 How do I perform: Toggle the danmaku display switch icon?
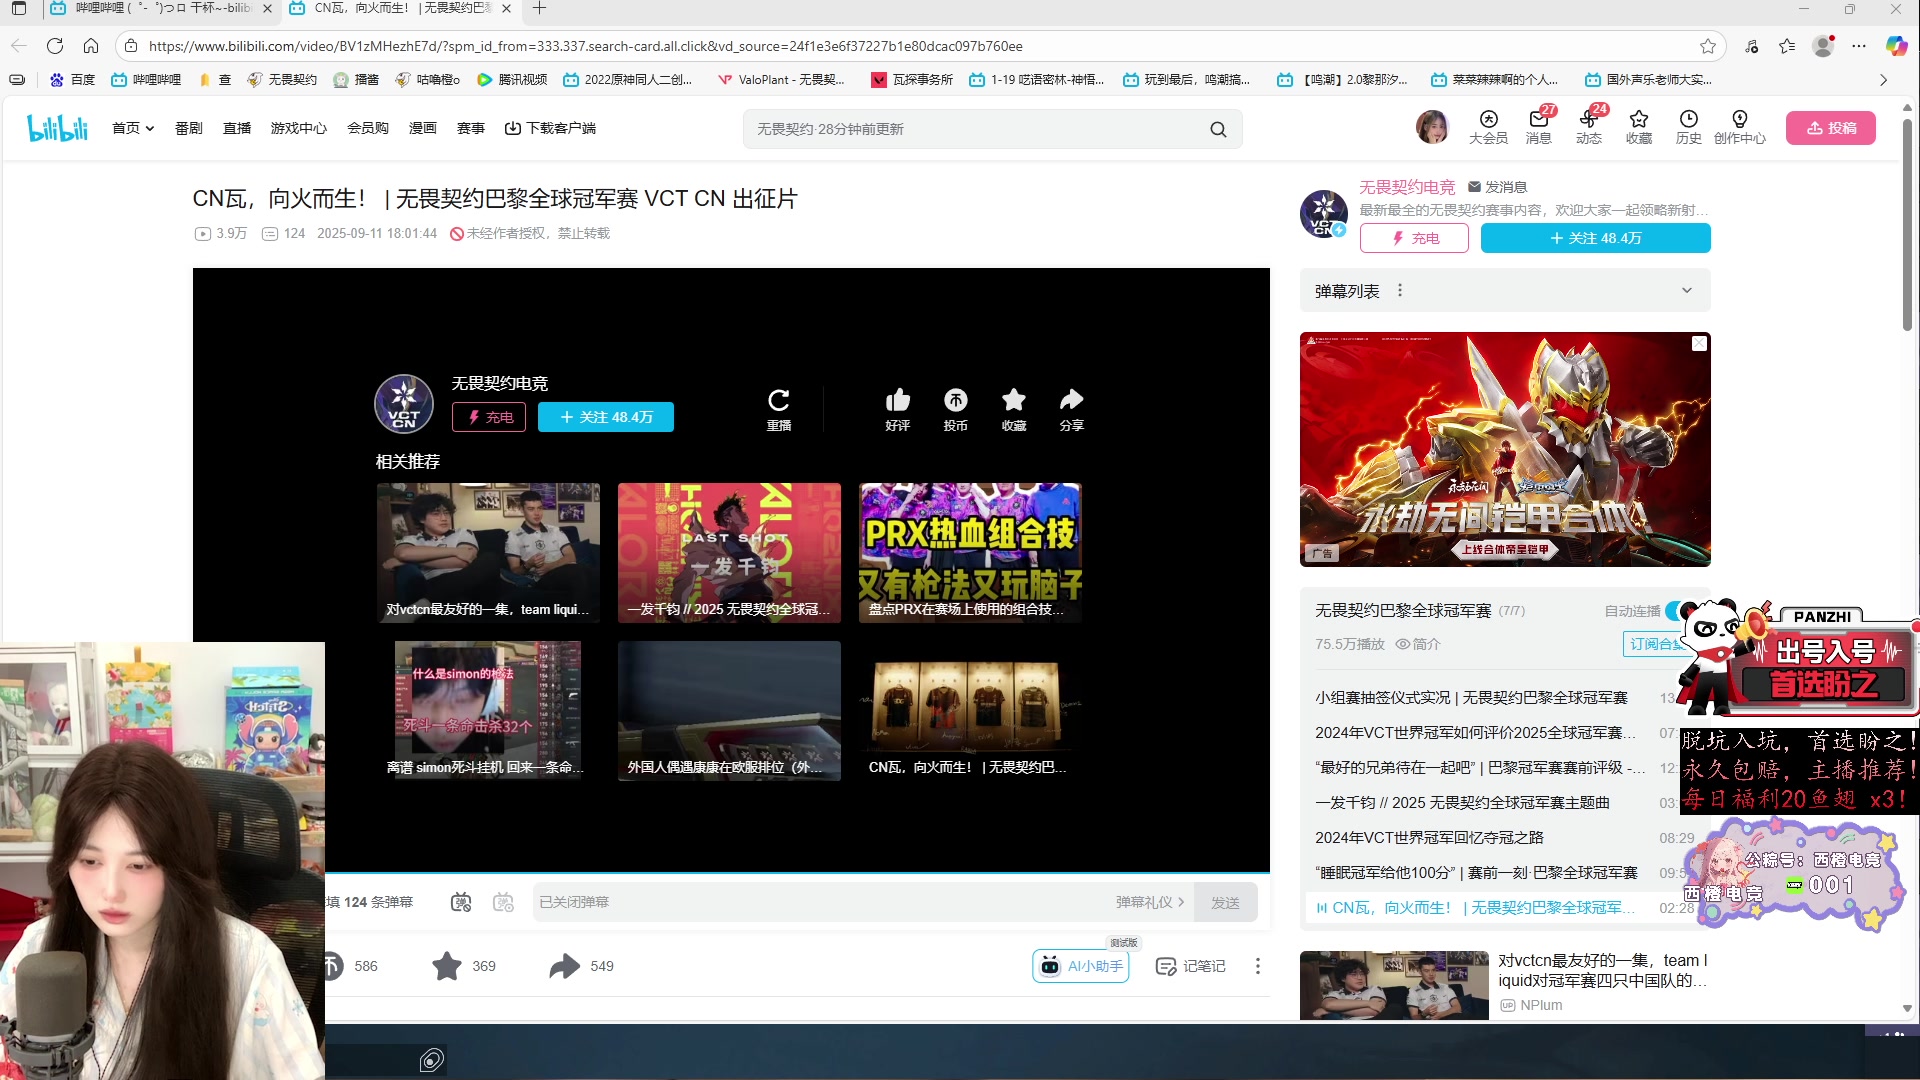click(x=461, y=902)
